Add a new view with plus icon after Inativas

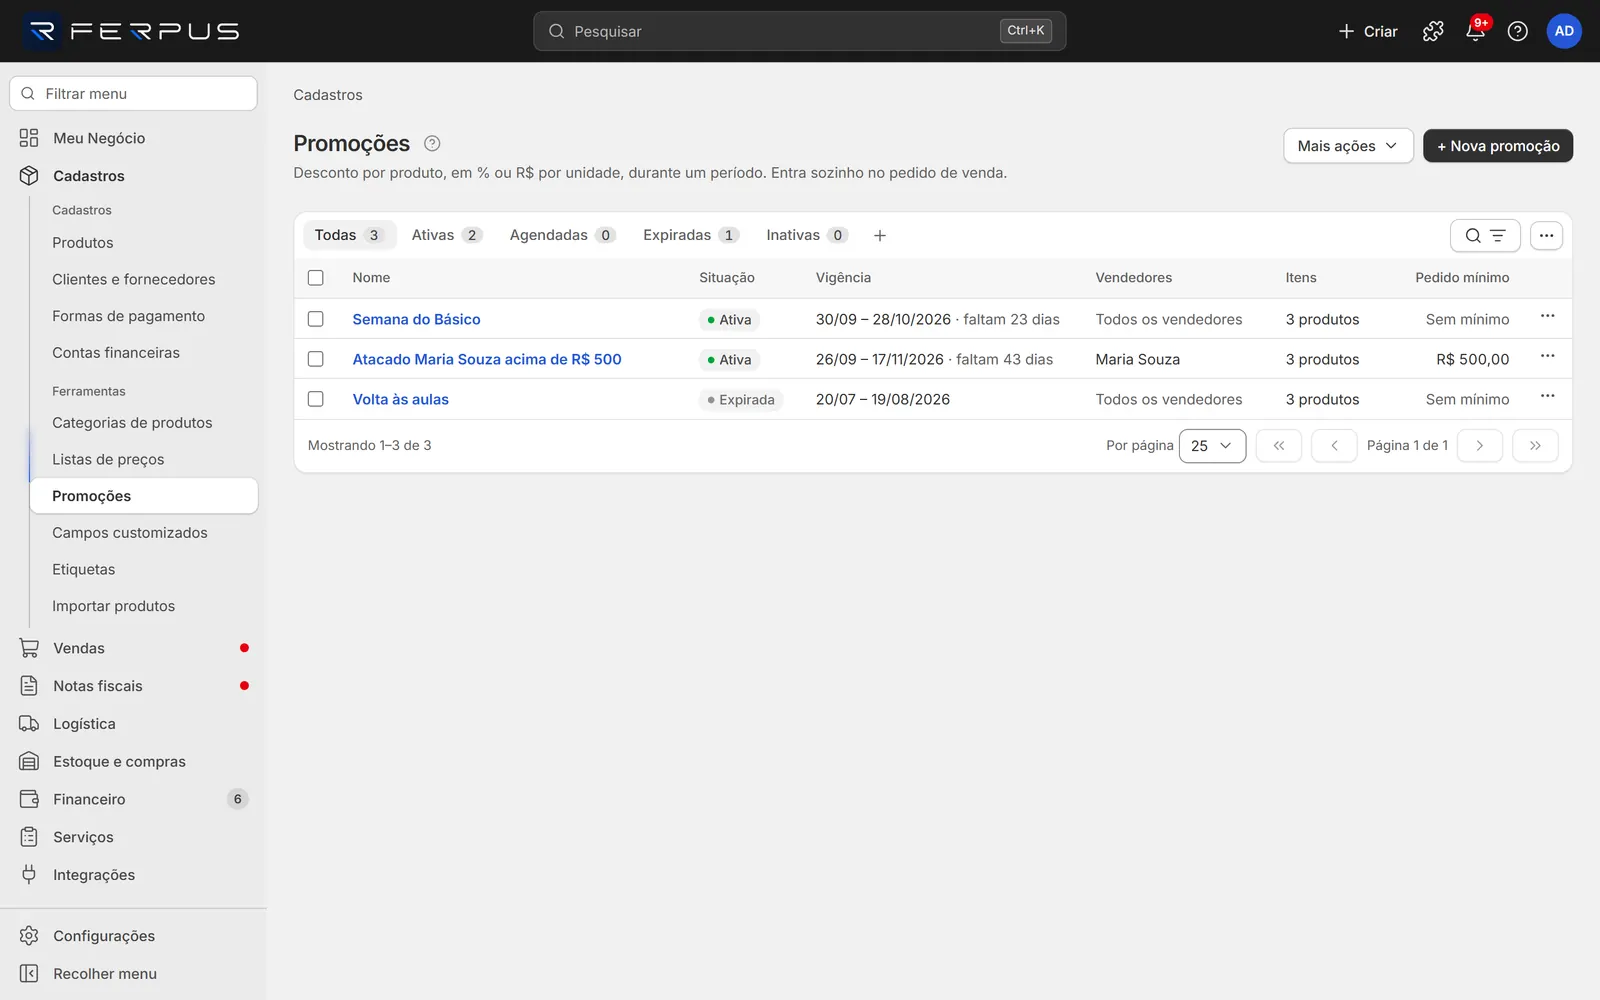(879, 235)
